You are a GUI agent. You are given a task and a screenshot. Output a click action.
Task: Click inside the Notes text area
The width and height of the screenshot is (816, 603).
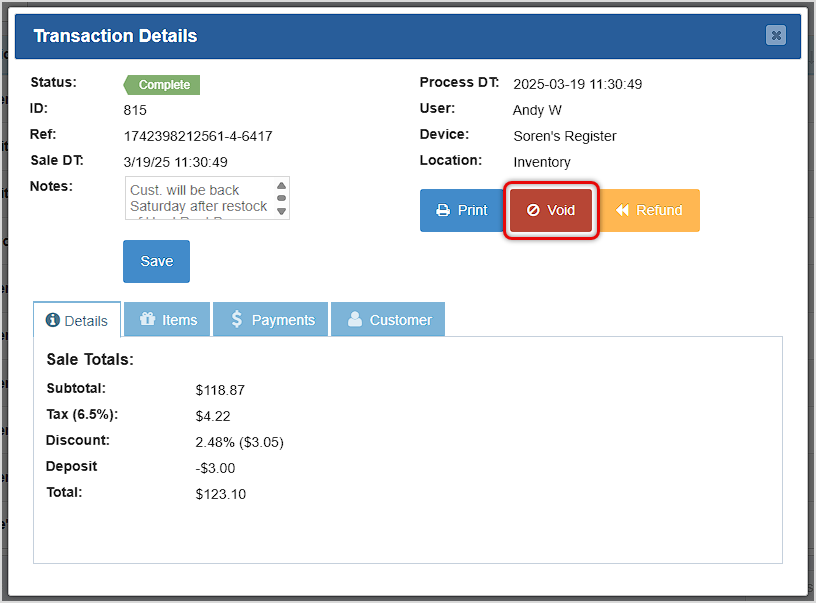(x=195, y=198)
